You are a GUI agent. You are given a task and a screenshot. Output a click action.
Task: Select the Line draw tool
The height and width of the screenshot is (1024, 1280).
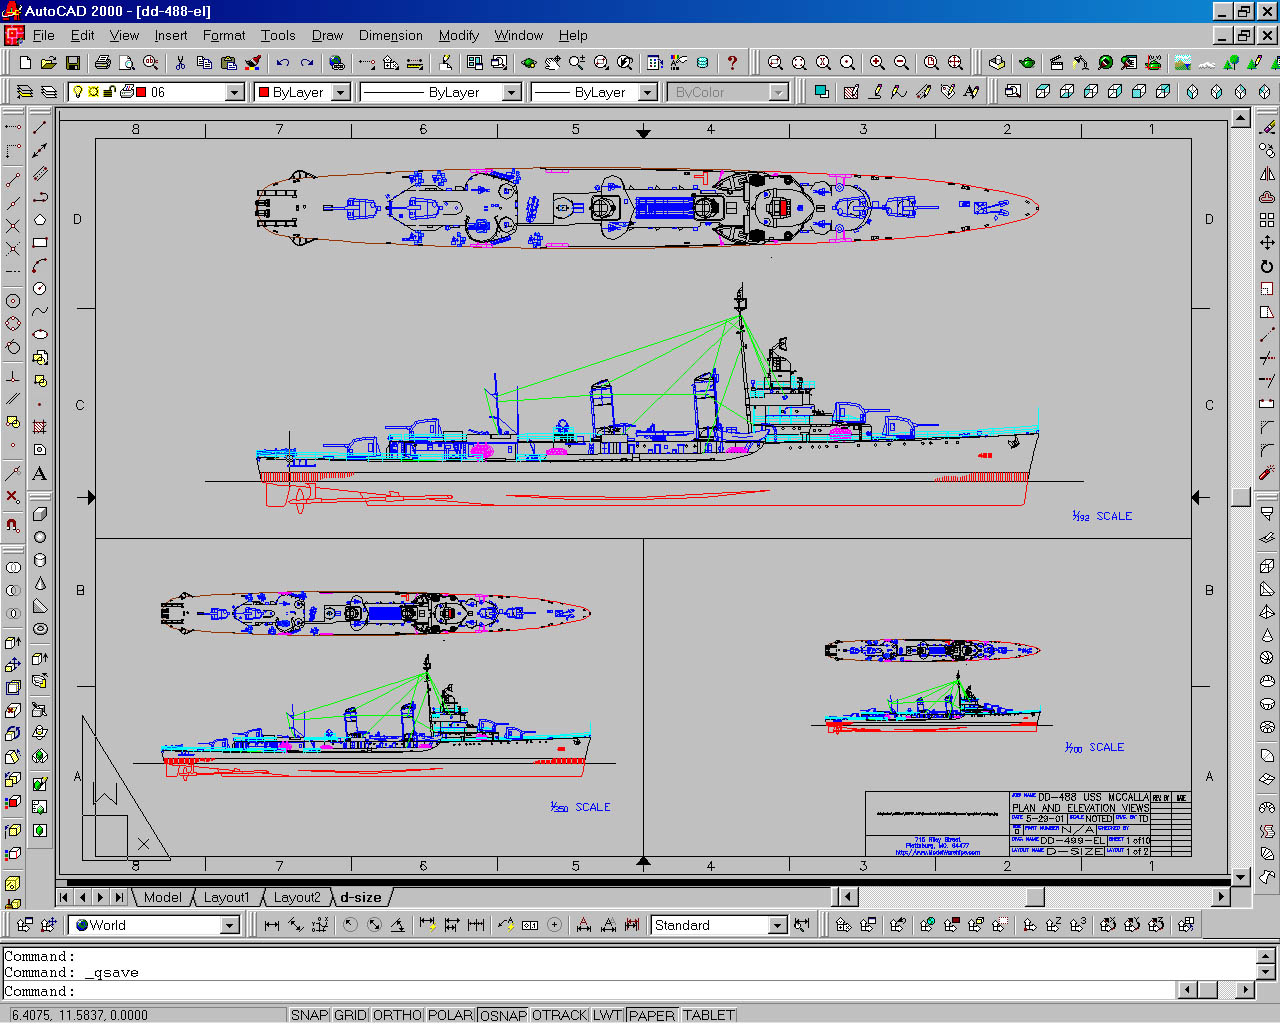[x=40, y=128]
